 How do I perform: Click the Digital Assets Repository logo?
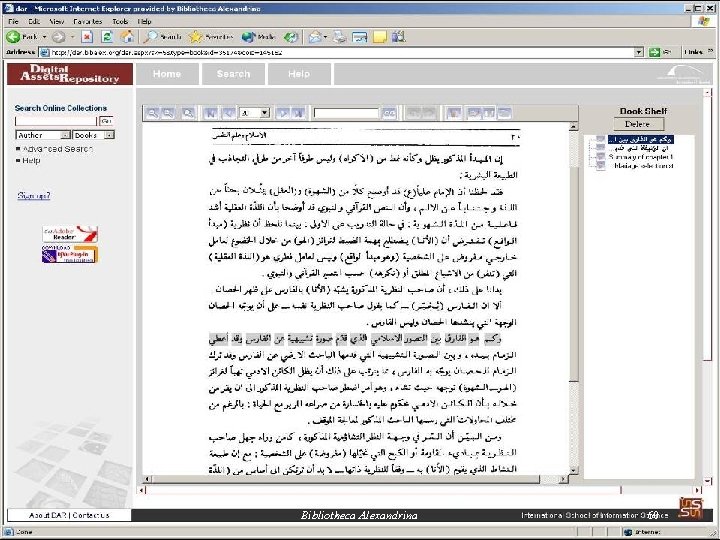click(x=70, y=74)
